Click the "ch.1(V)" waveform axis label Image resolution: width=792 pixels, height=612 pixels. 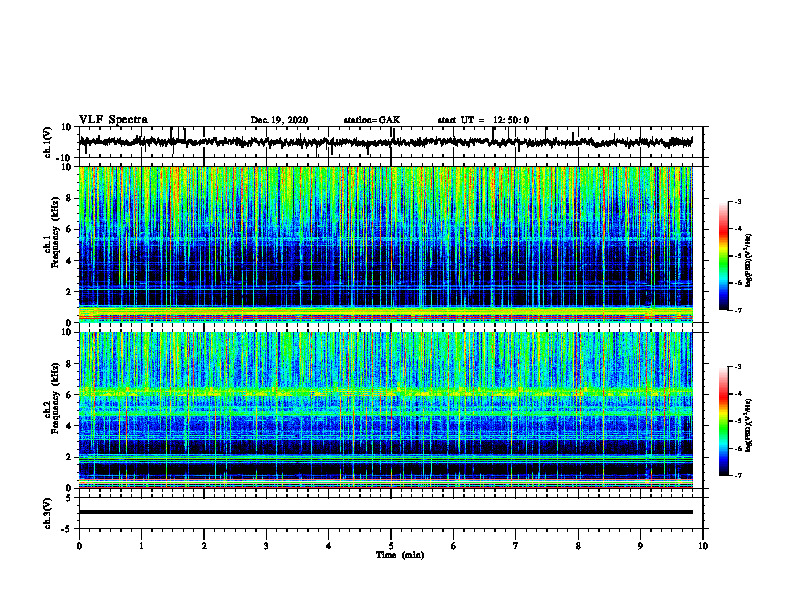[47, 142]
